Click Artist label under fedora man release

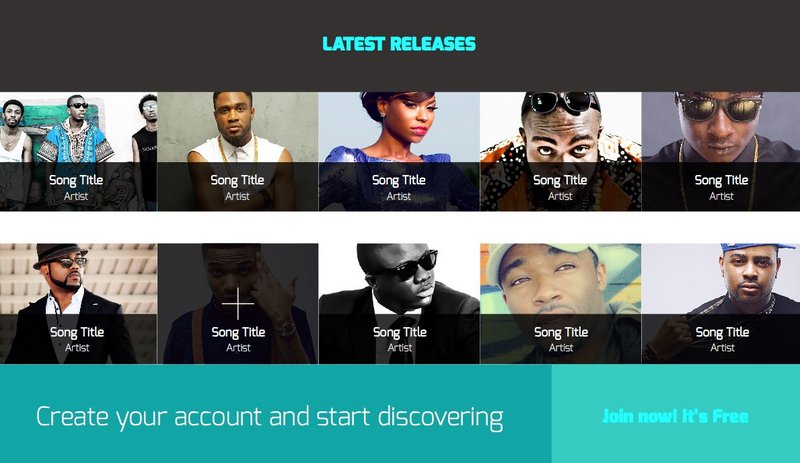pos(77,348)
